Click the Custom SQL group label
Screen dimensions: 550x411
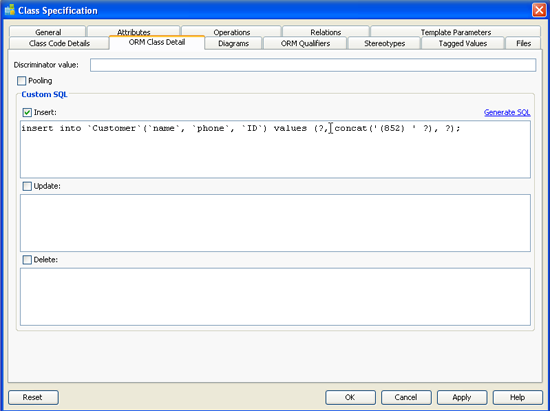44,94
